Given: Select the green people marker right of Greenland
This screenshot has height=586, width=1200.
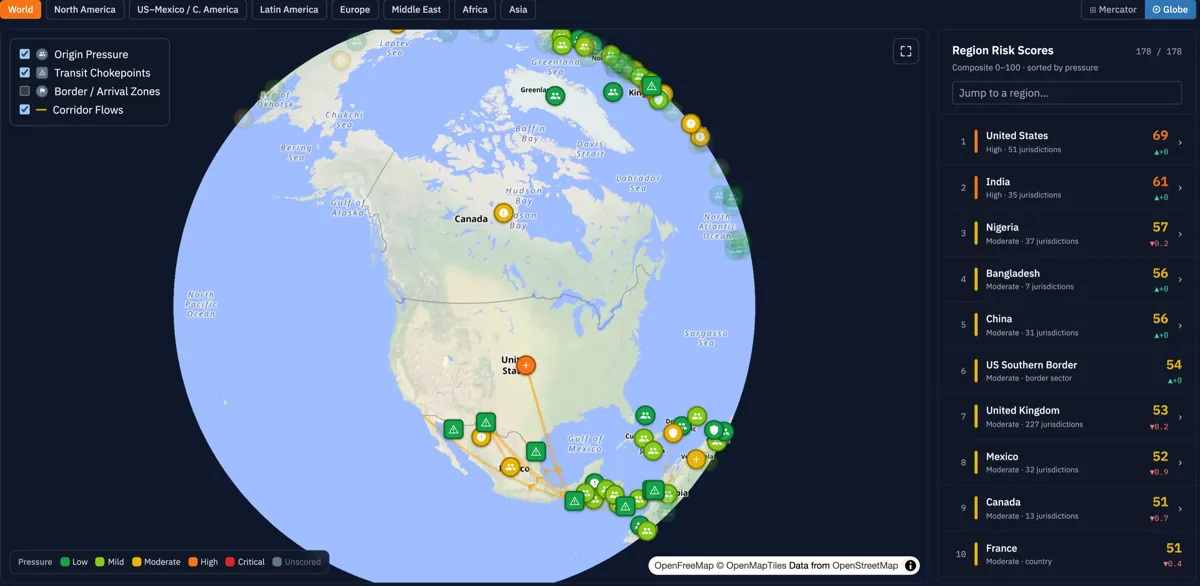Looking at the screenshot, I should coord(613,92).
